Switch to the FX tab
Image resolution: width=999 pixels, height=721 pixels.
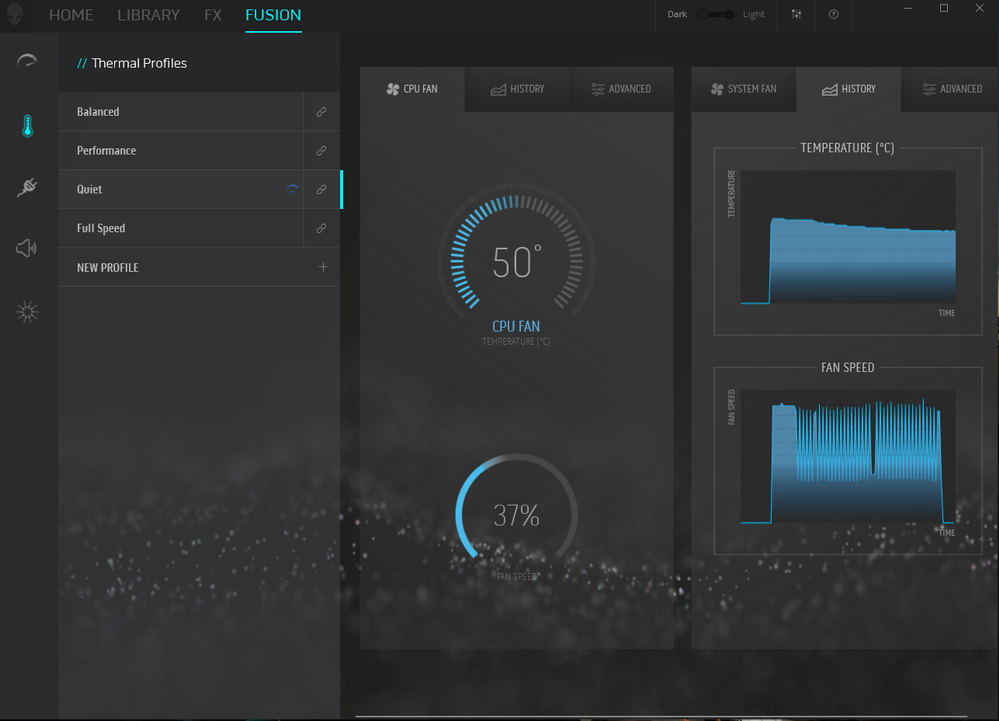click(x=213, y=15)
